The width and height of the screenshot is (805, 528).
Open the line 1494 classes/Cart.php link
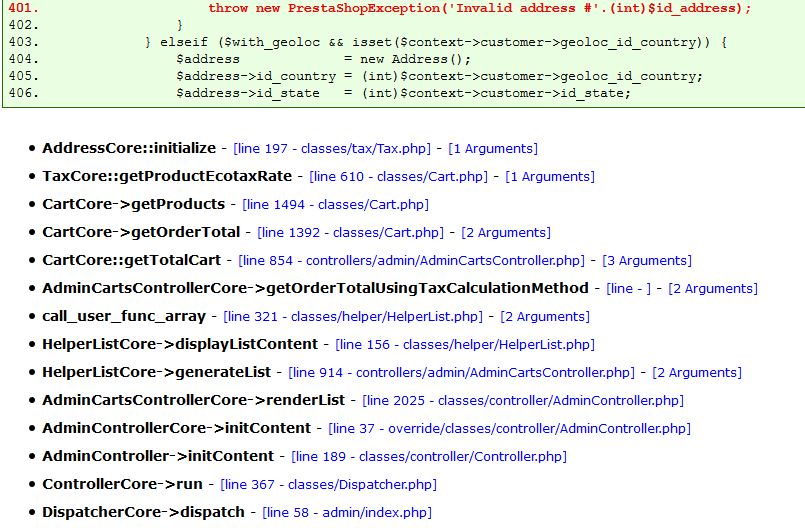335,205
